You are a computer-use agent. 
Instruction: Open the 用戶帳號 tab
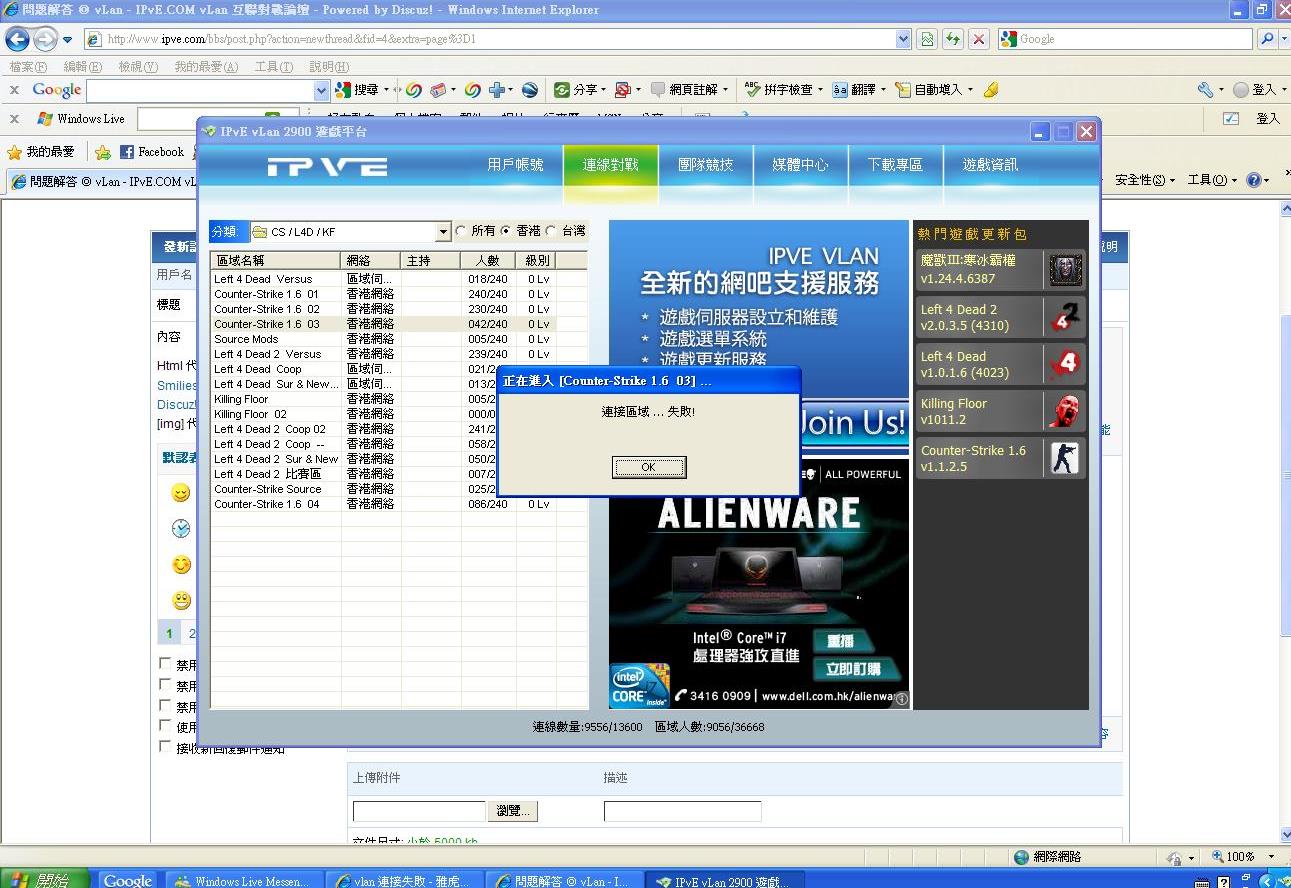pyautogui.click(x=515, y=165)
